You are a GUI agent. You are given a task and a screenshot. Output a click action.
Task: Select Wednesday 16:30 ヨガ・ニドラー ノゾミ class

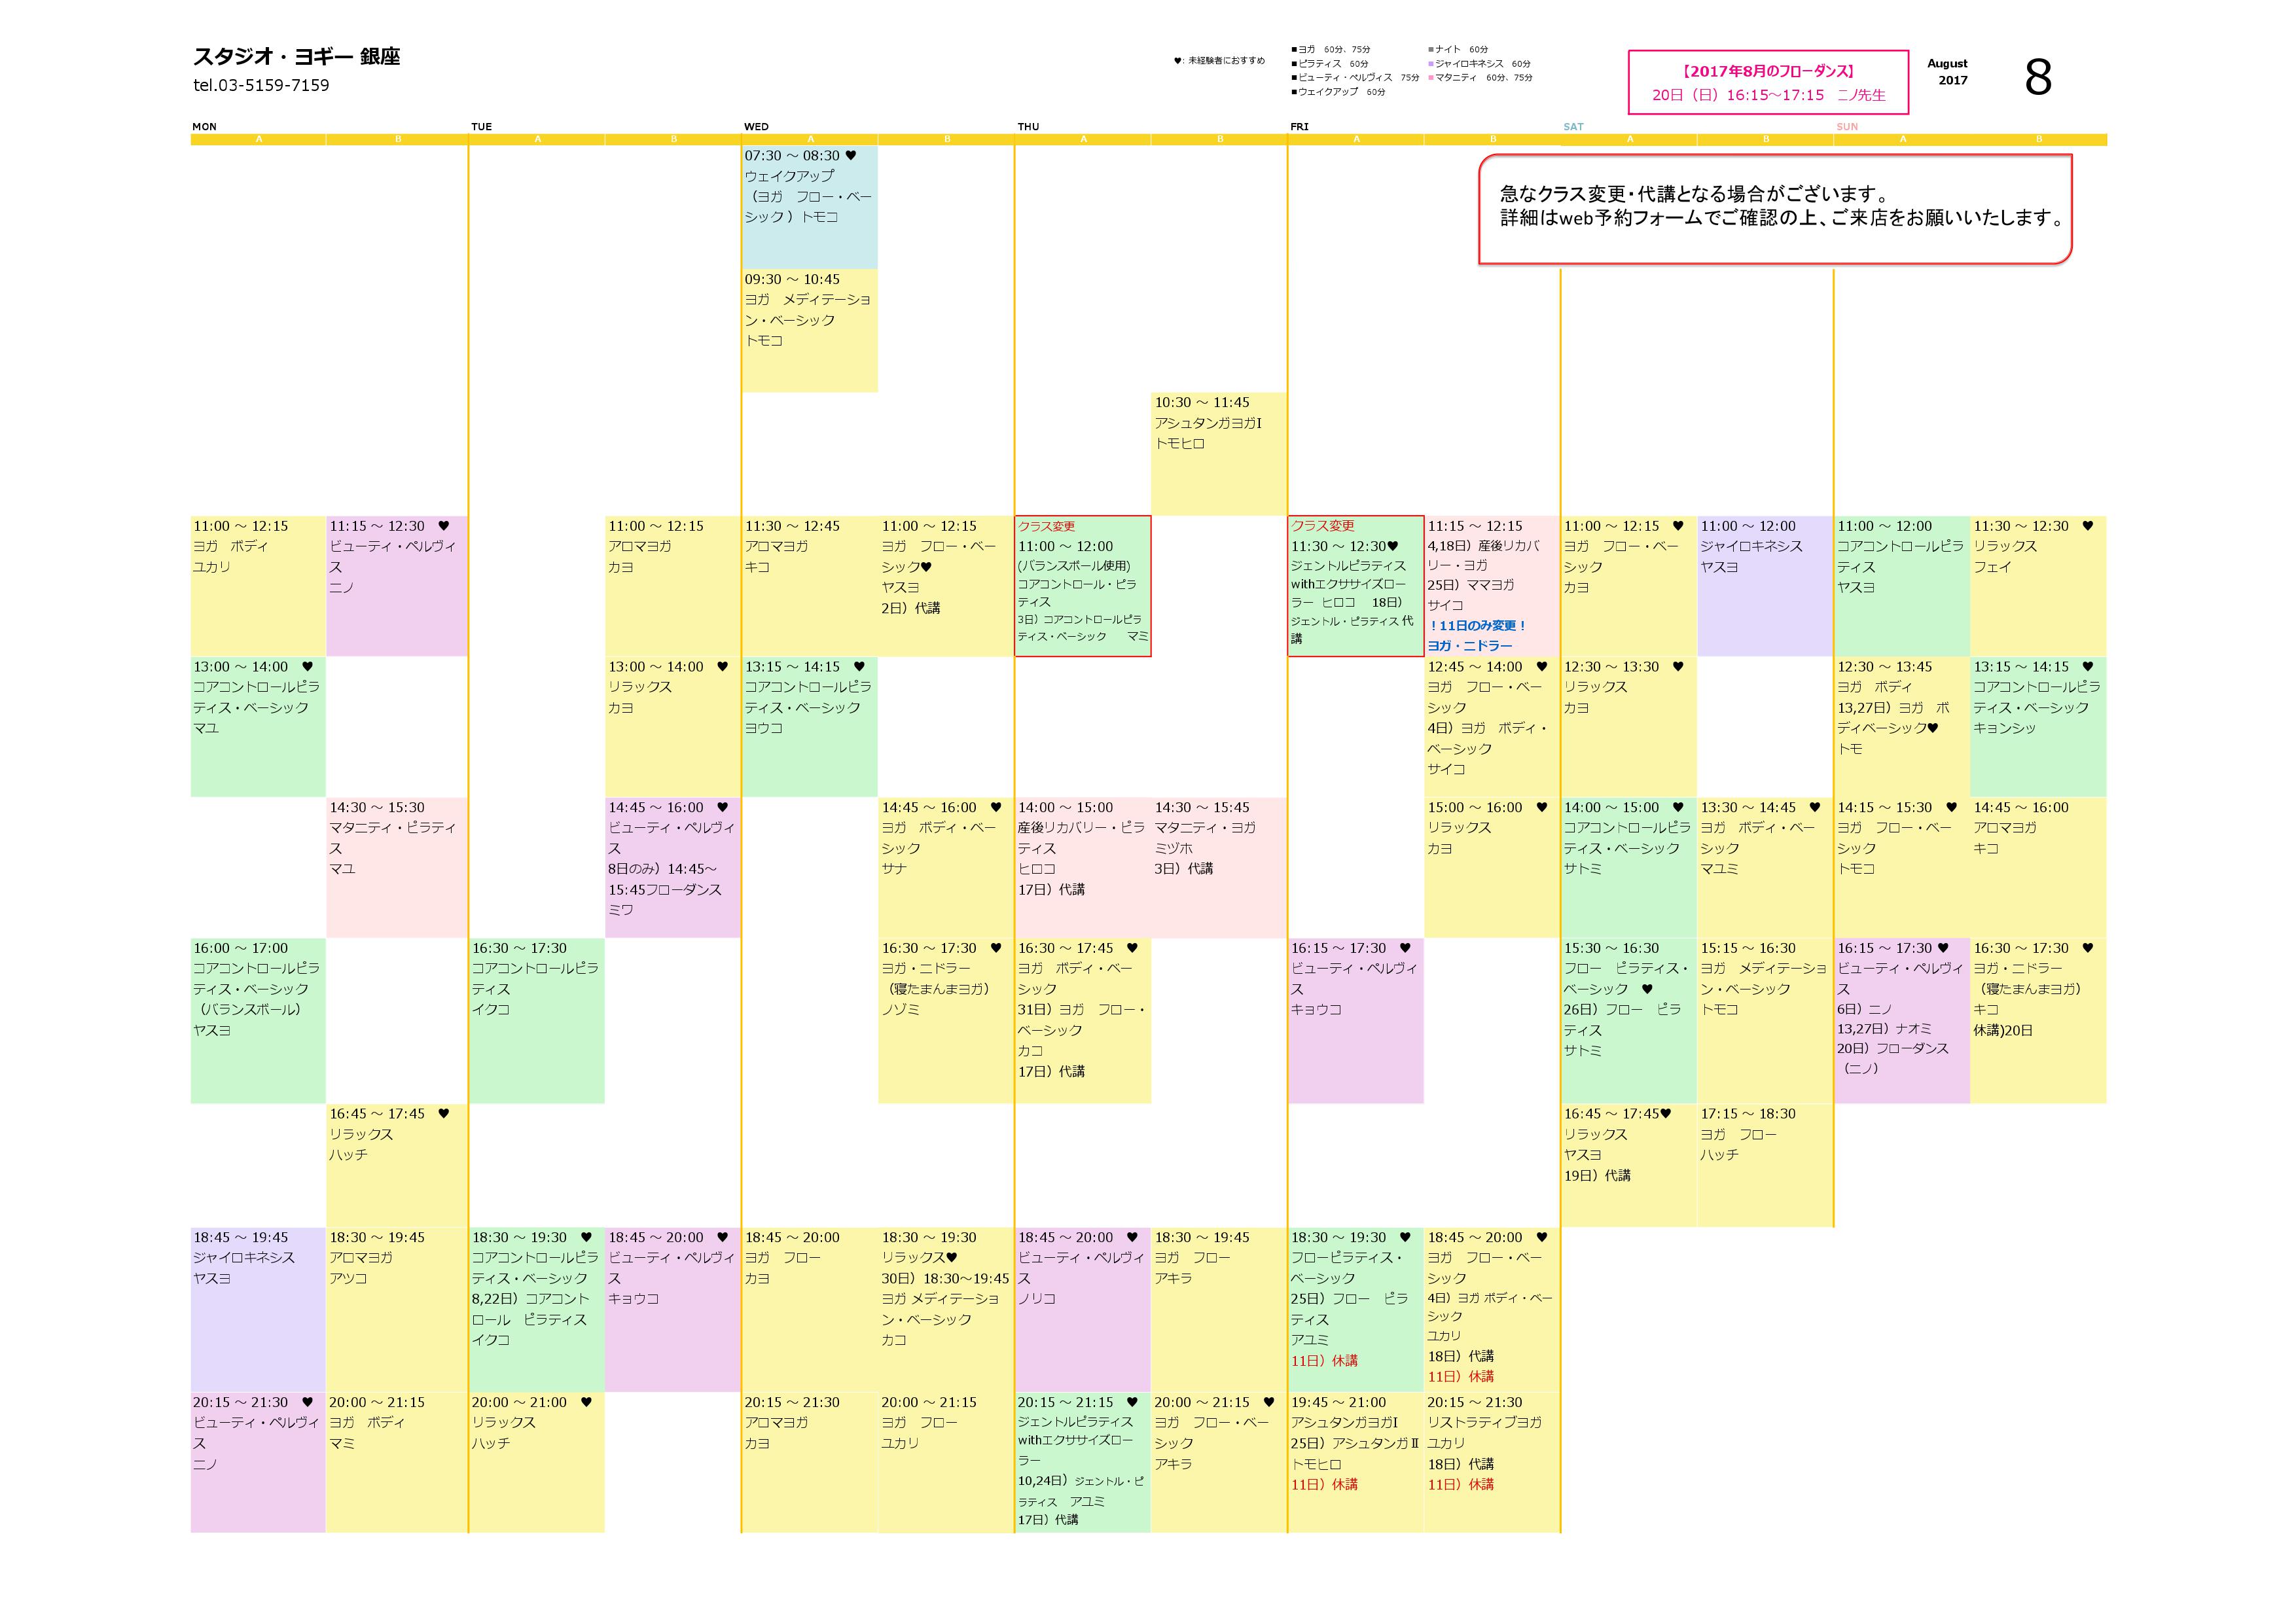(x=946, y=1021)
